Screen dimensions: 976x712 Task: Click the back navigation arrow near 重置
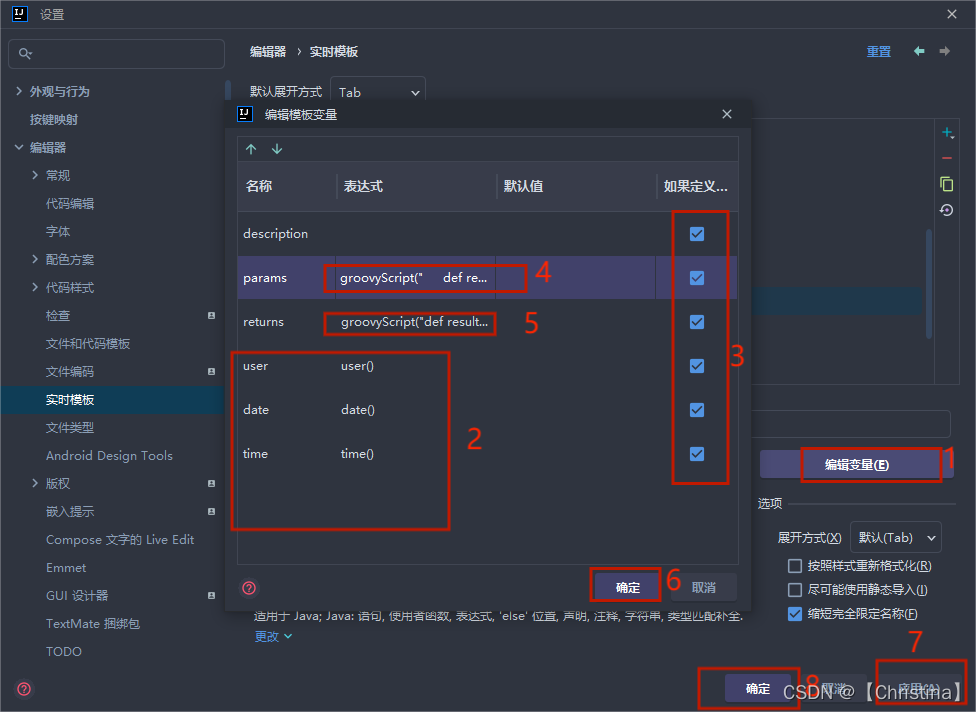tap(919, 50)
